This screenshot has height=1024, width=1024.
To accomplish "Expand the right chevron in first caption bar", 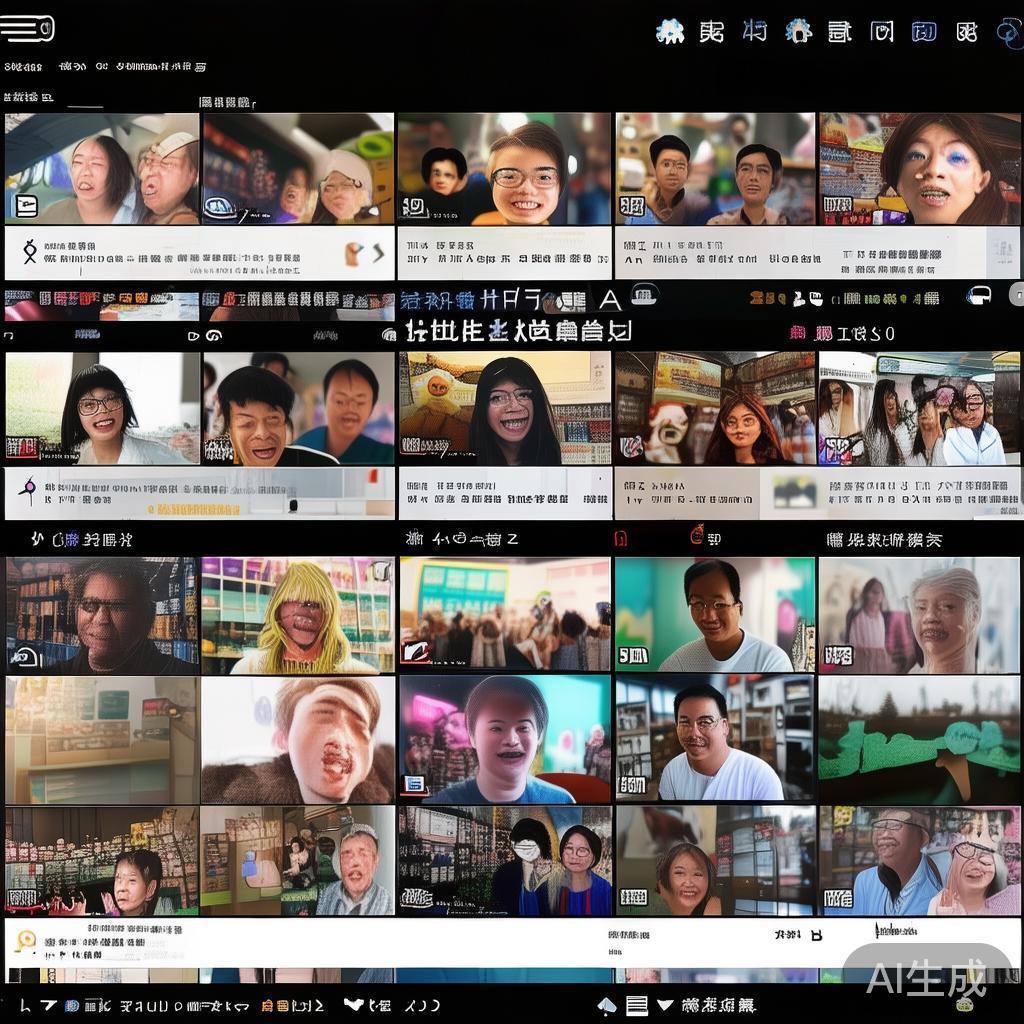I will [x=380, y=254].
